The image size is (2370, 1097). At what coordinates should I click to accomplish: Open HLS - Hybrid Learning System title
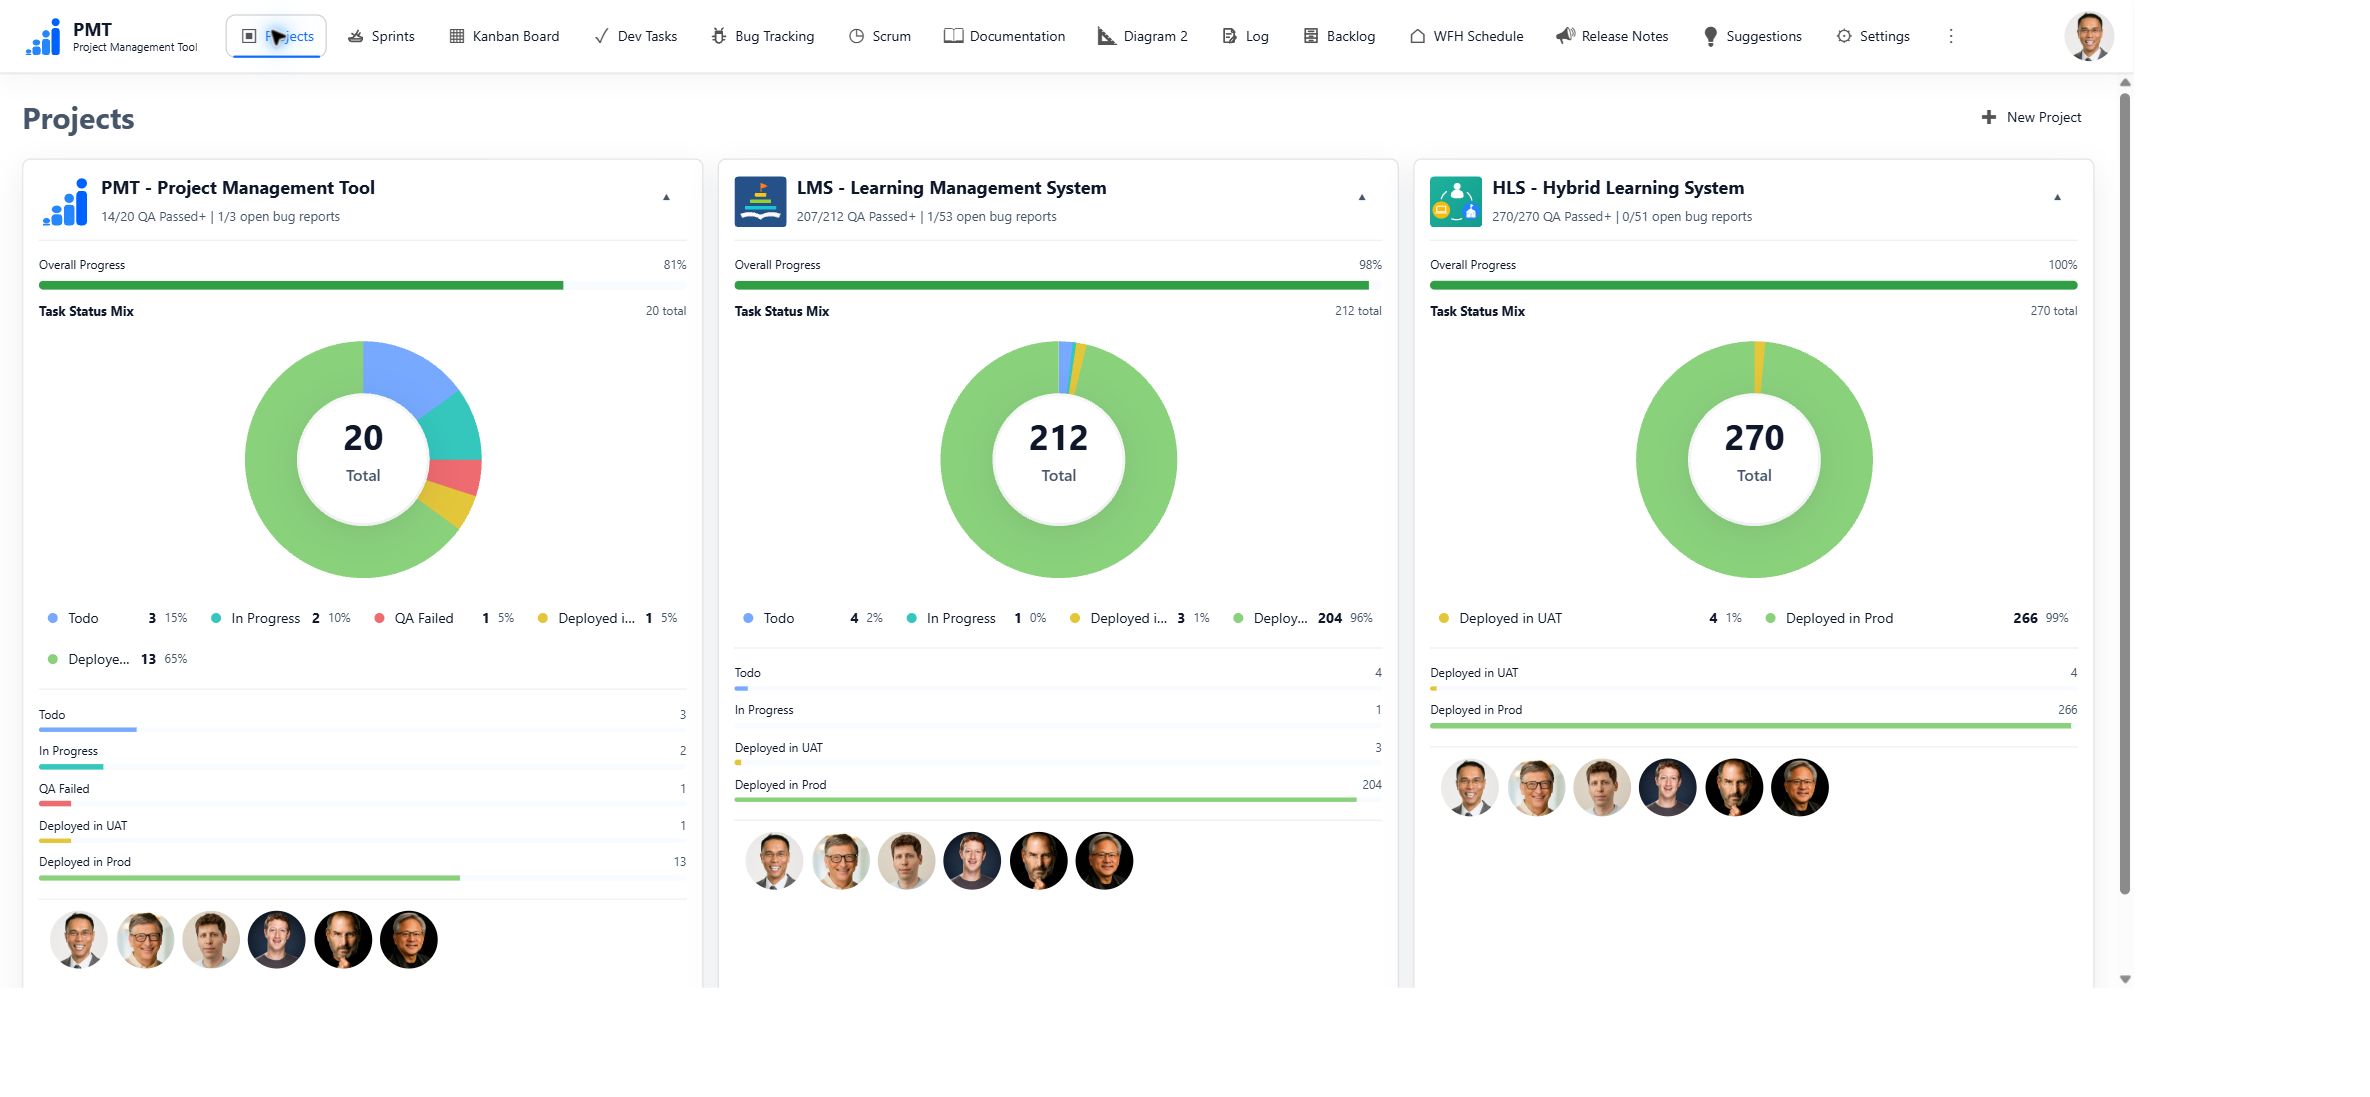(1617, 187)
